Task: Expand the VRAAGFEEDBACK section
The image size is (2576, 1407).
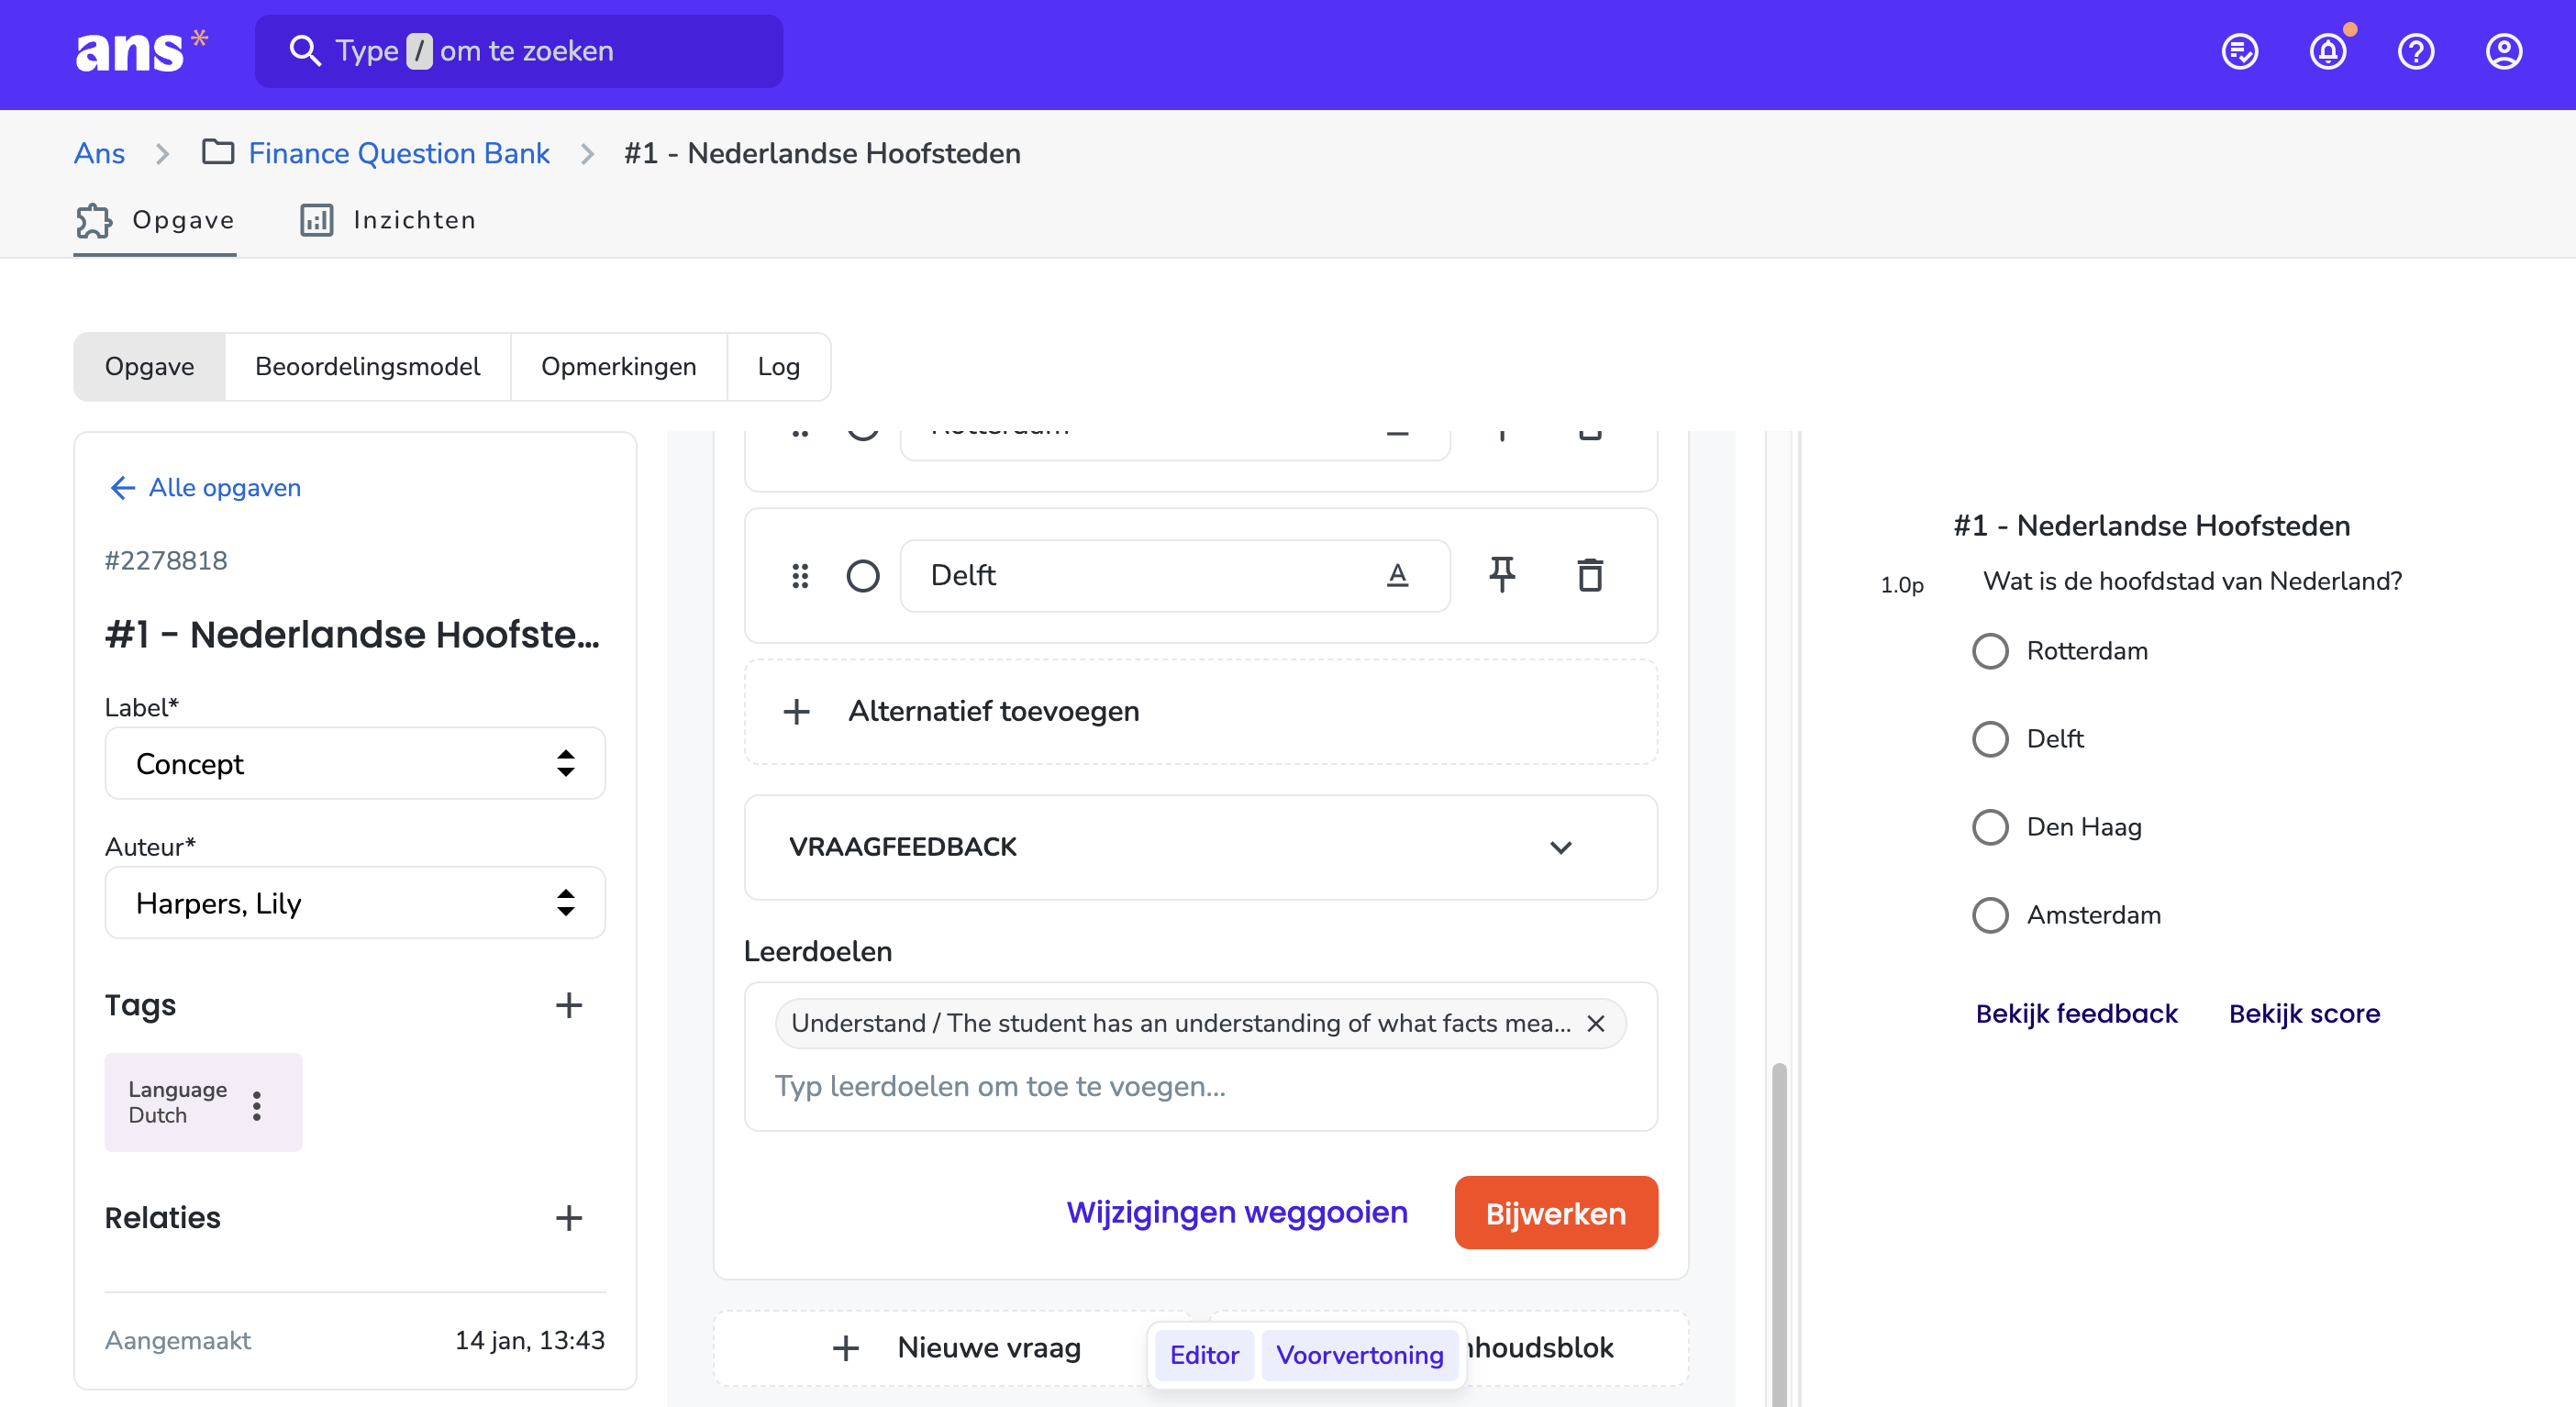Action: click(x=1201, y=847)
